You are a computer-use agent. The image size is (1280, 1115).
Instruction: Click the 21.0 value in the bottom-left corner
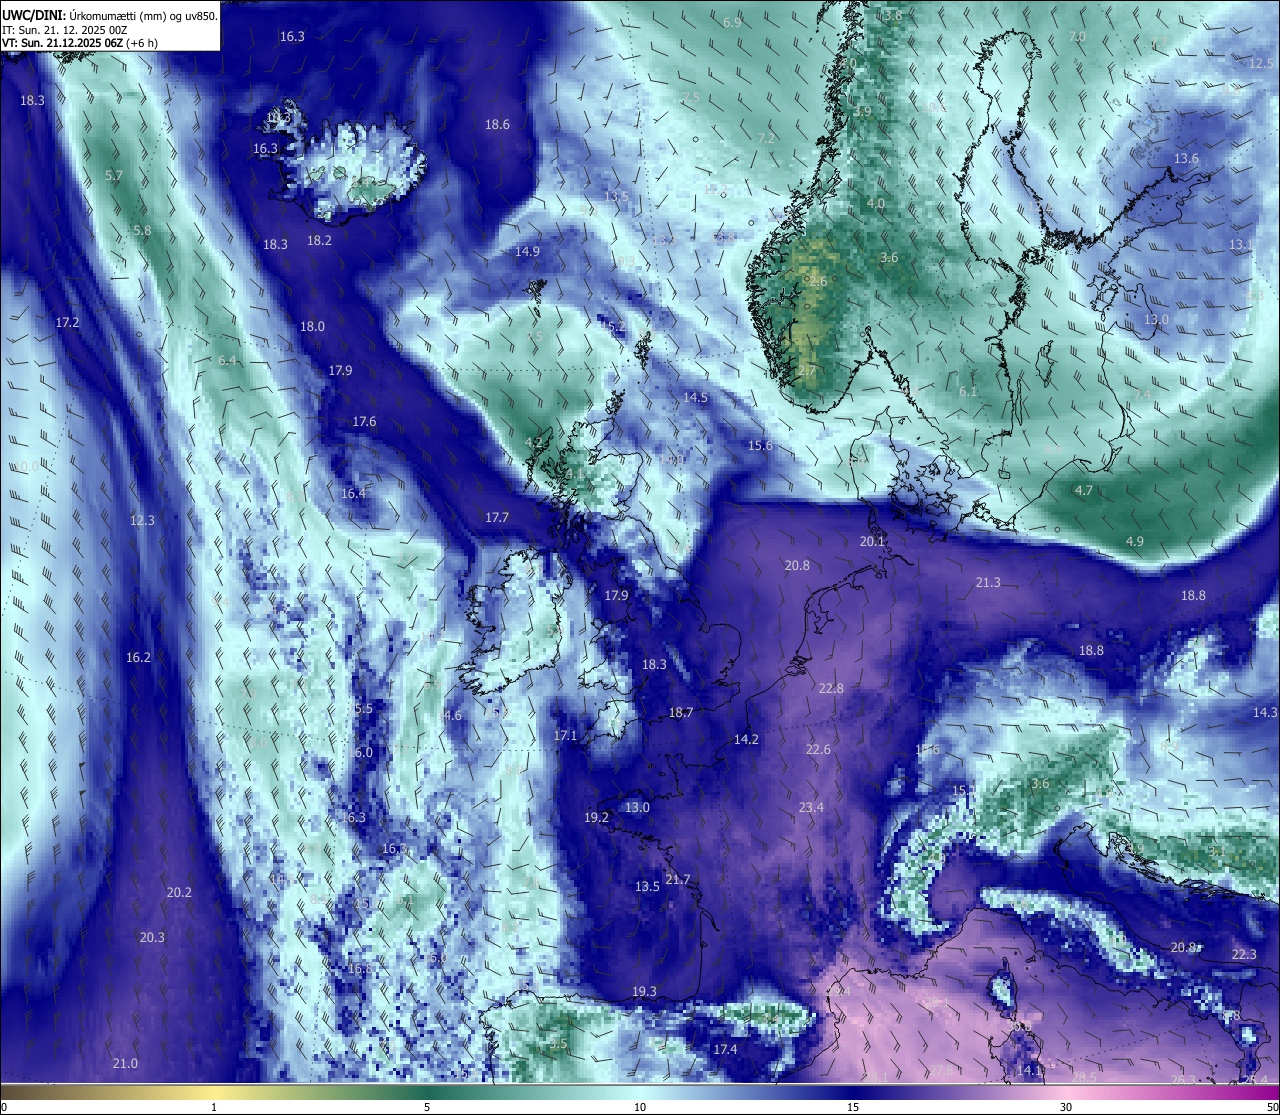pos(125,1064)
